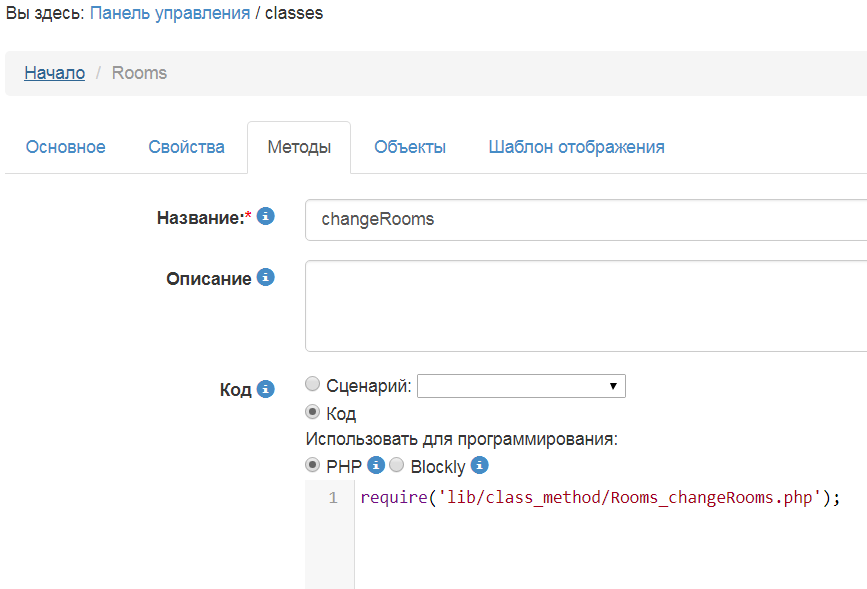Select the Сценарий radio button

pyautogui.click(x=313, y=385)
